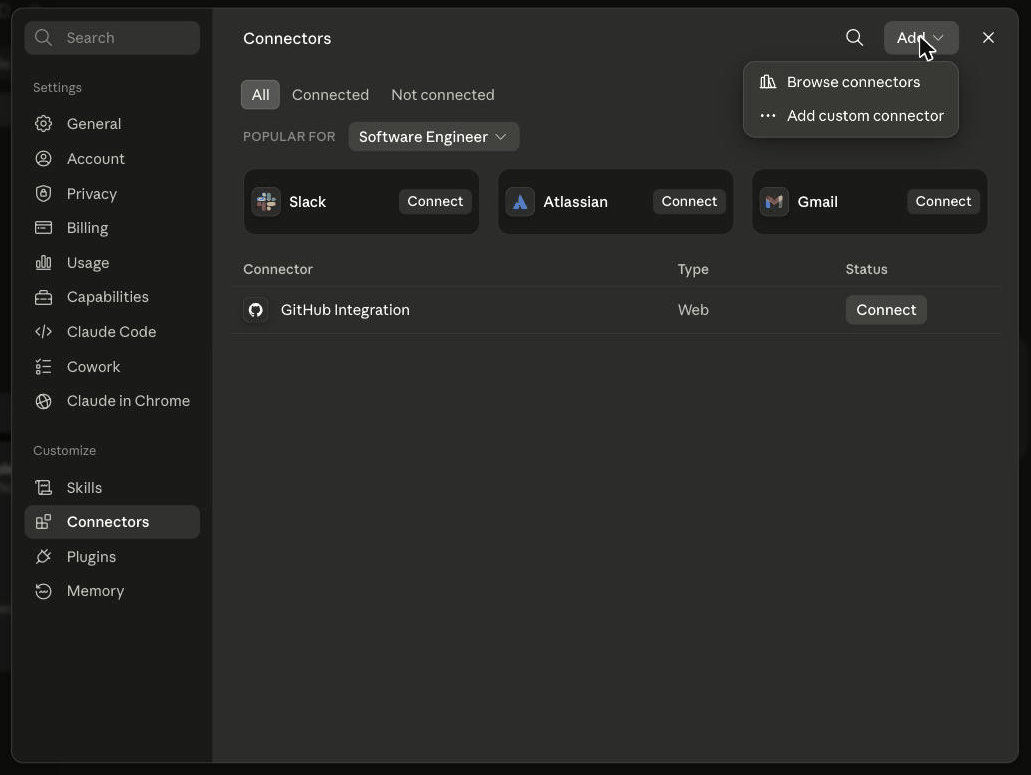Open Capabilities settings

tap(112, 297)
